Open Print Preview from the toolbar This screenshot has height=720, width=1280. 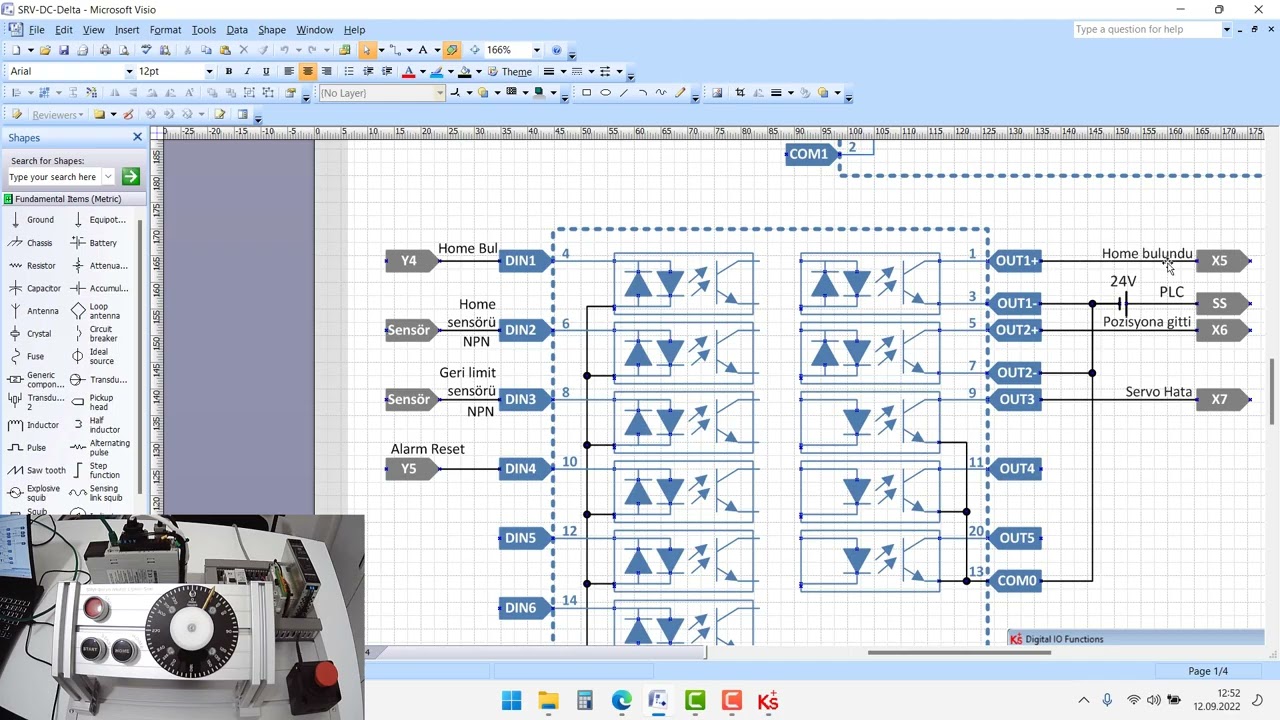click(x=124, y=50)
